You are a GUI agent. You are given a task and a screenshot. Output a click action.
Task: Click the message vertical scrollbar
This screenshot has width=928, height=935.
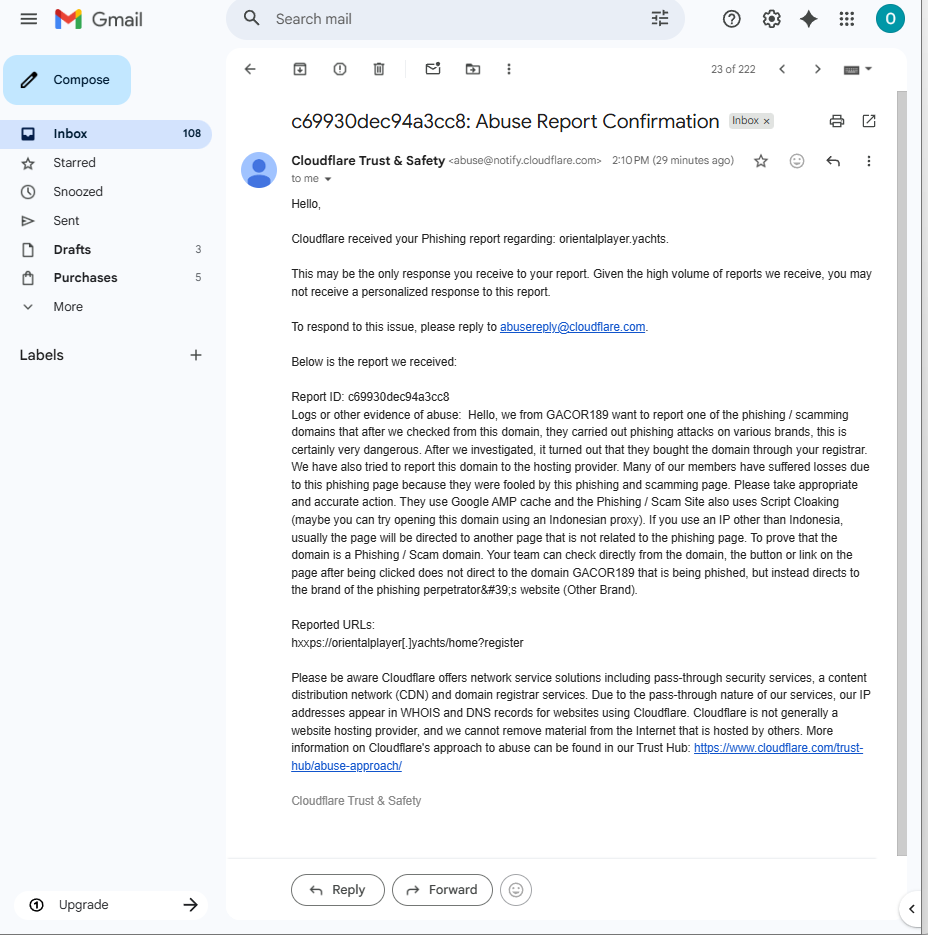(902, 473)
